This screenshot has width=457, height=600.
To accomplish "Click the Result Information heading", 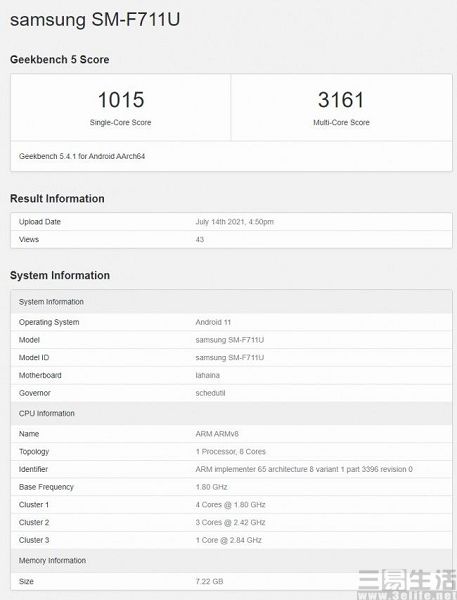I will 57,199.
